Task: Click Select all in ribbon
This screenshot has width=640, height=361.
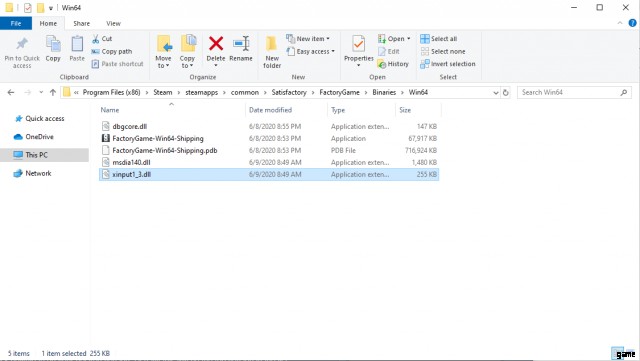Action: (439, 39)
